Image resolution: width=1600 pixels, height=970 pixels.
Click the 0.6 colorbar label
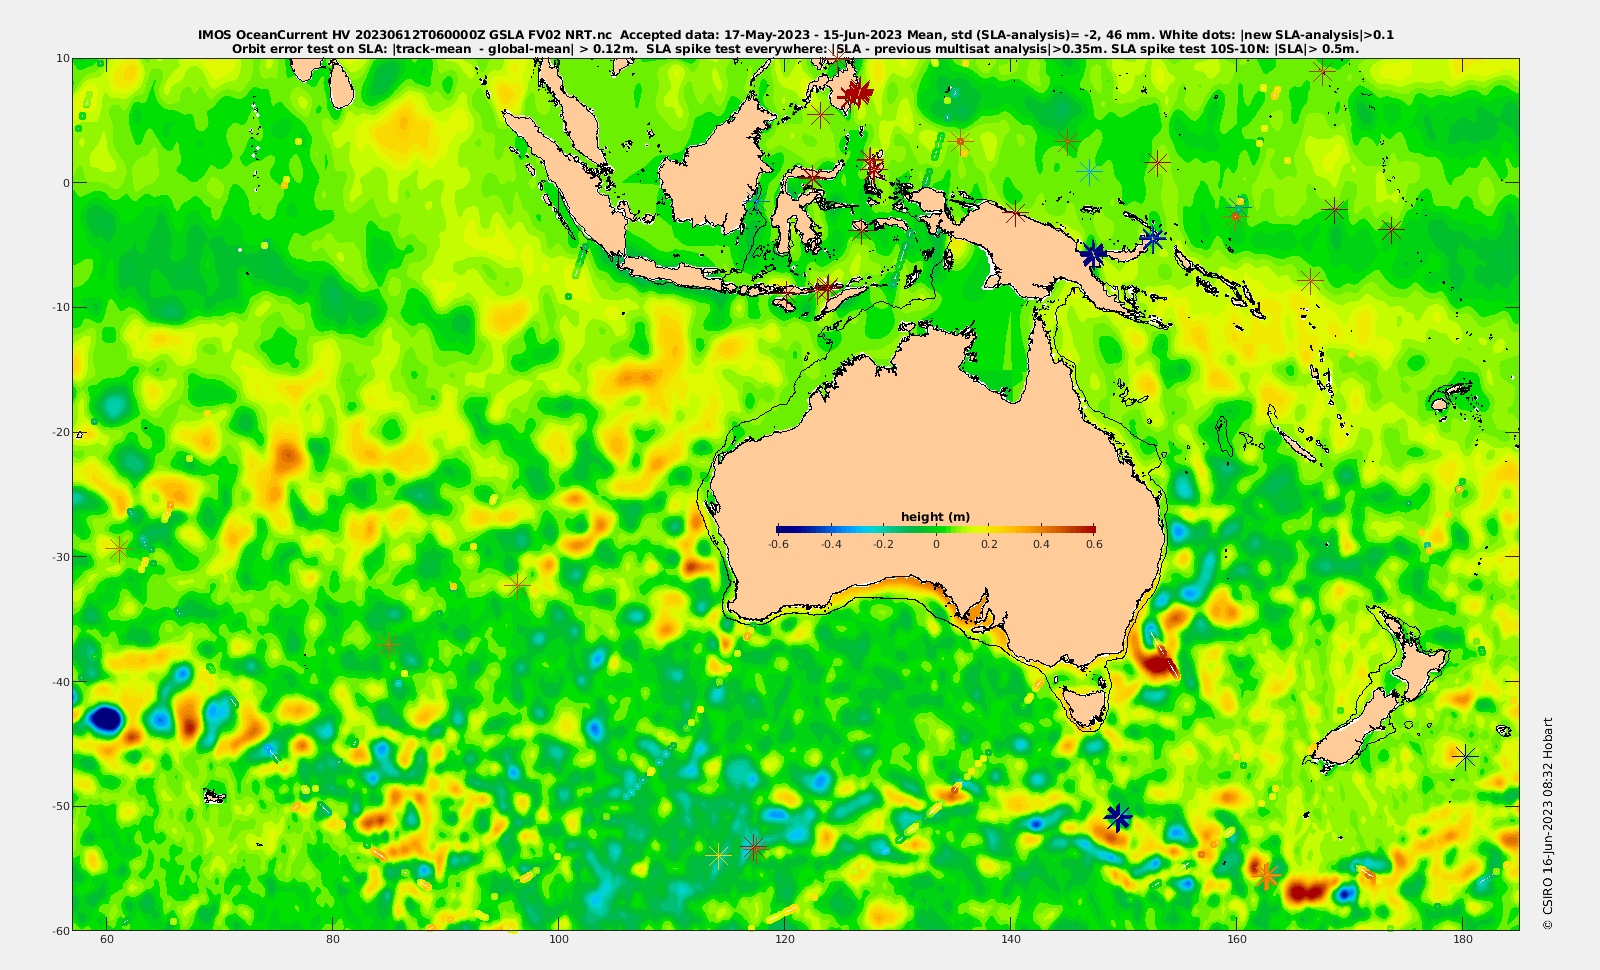pos(1094,544)
